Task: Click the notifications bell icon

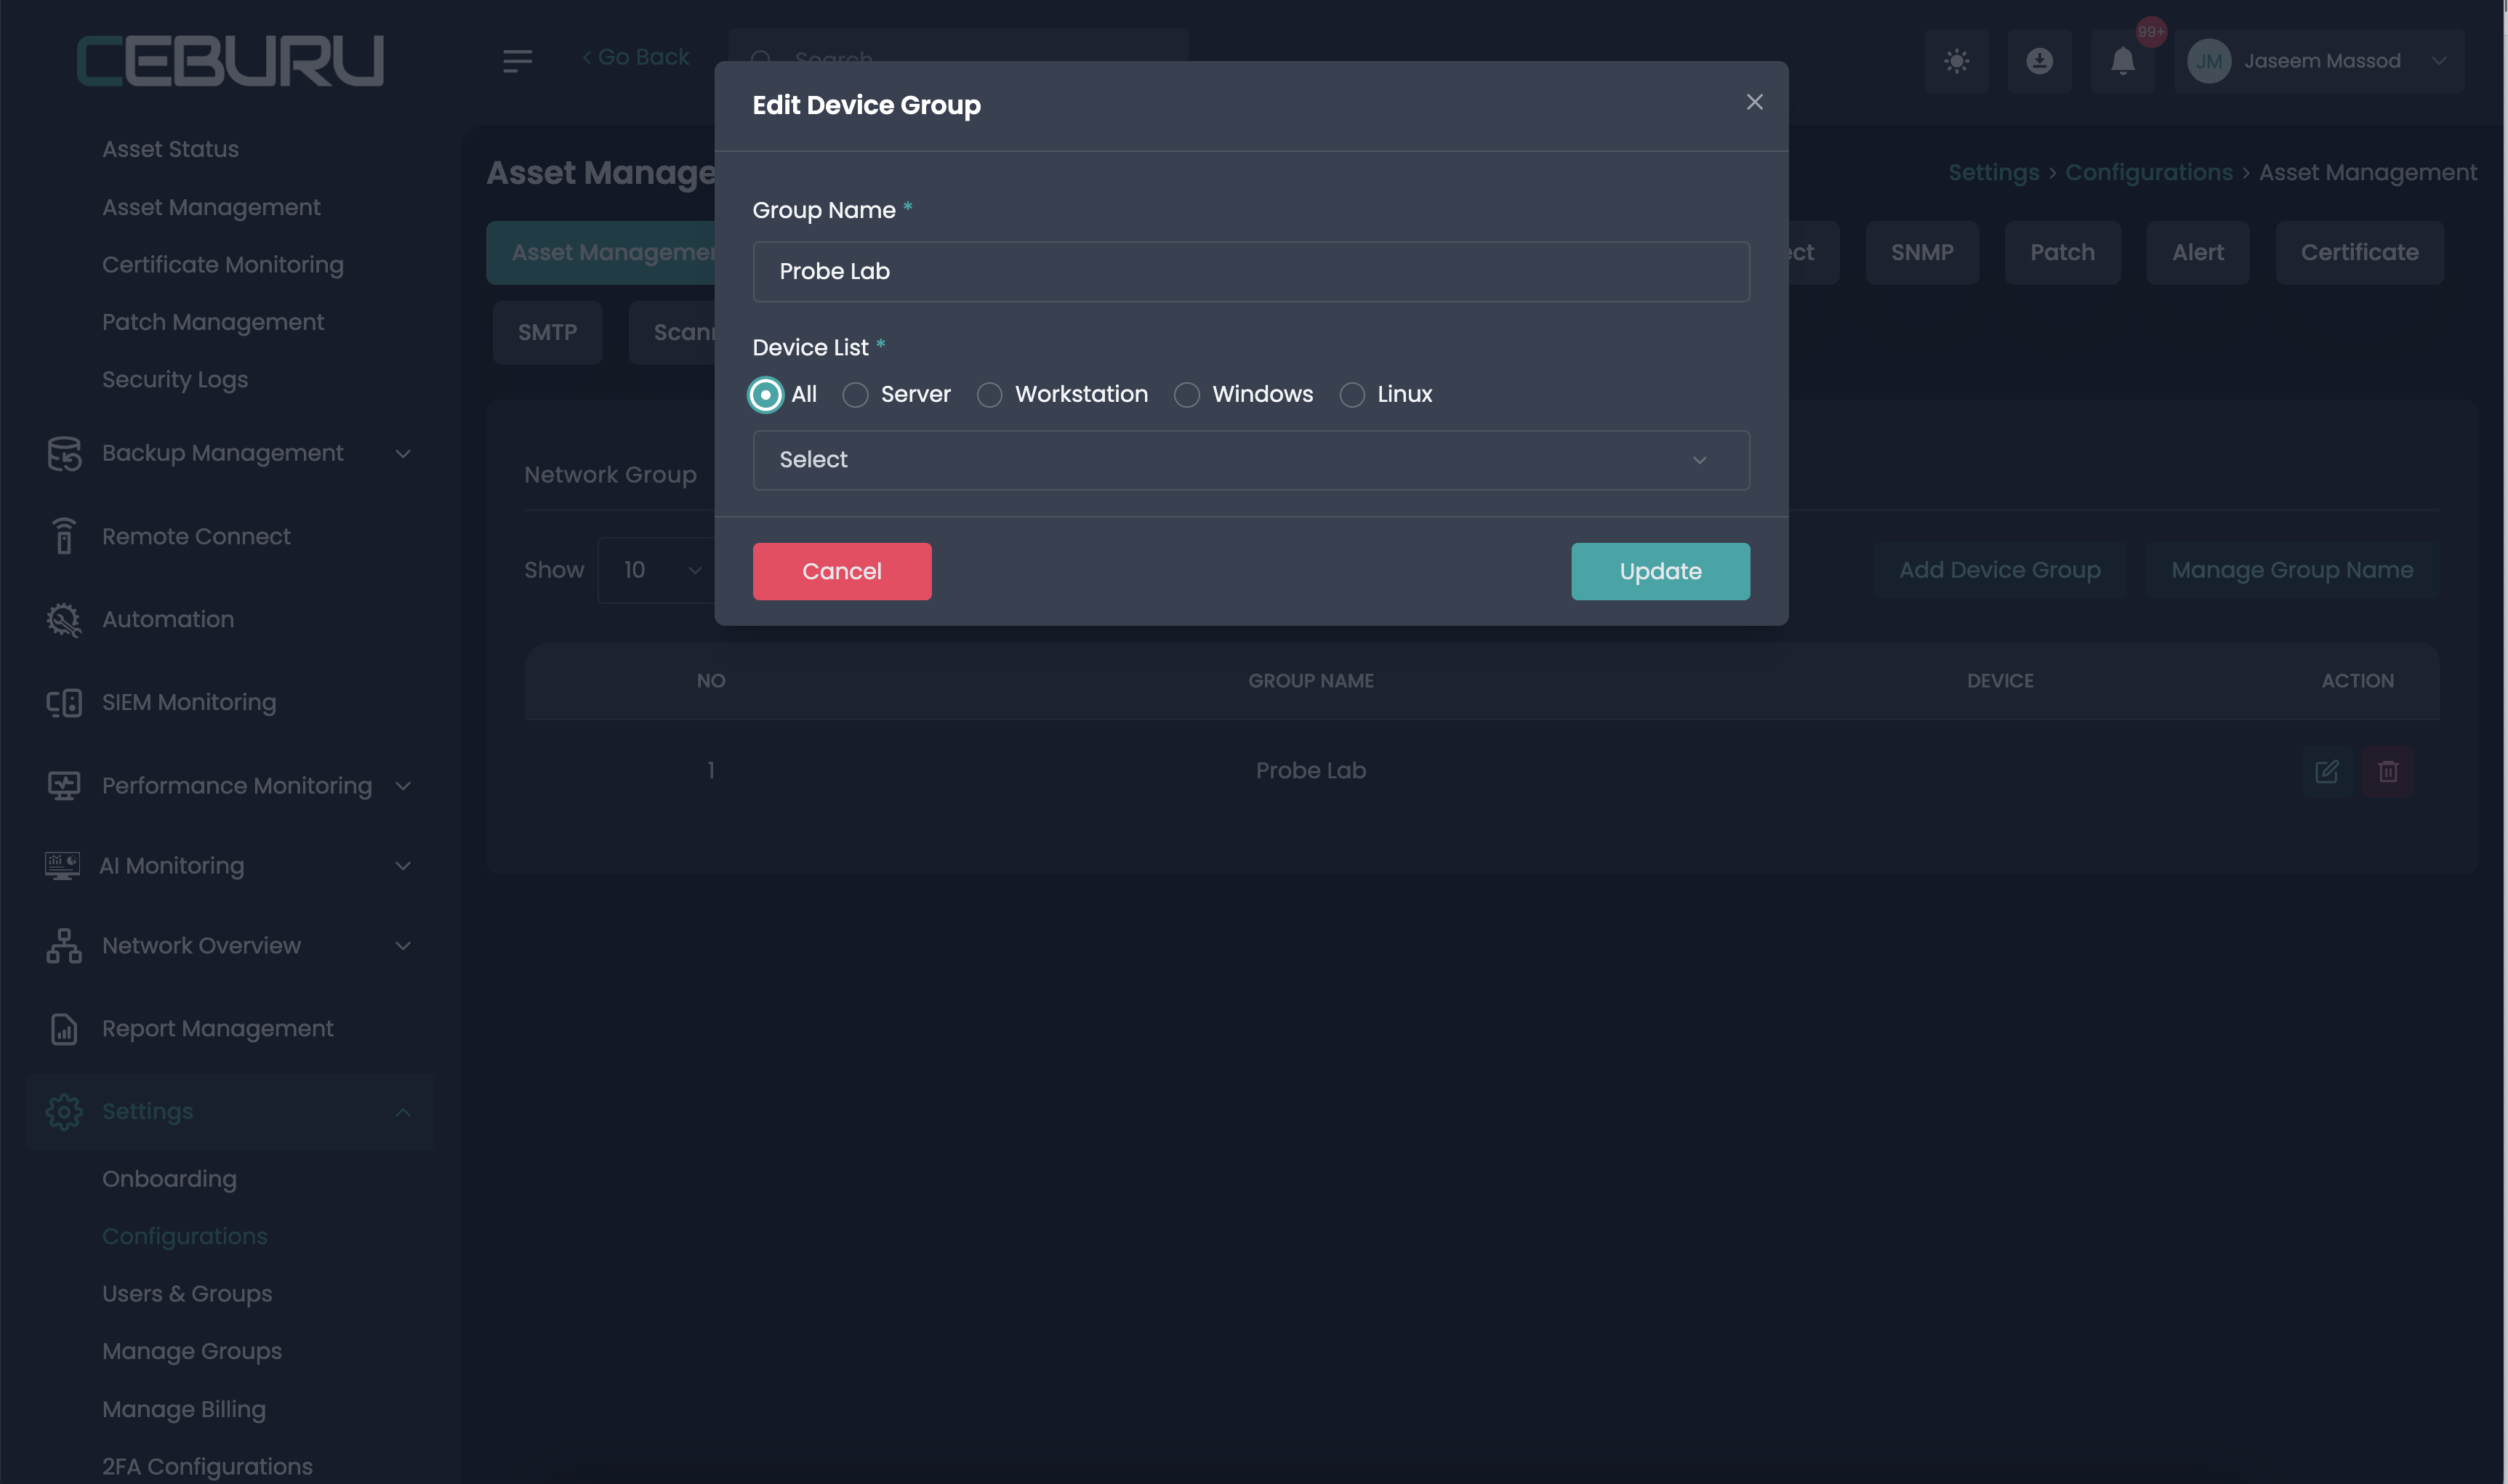Action: [2122, 61]
